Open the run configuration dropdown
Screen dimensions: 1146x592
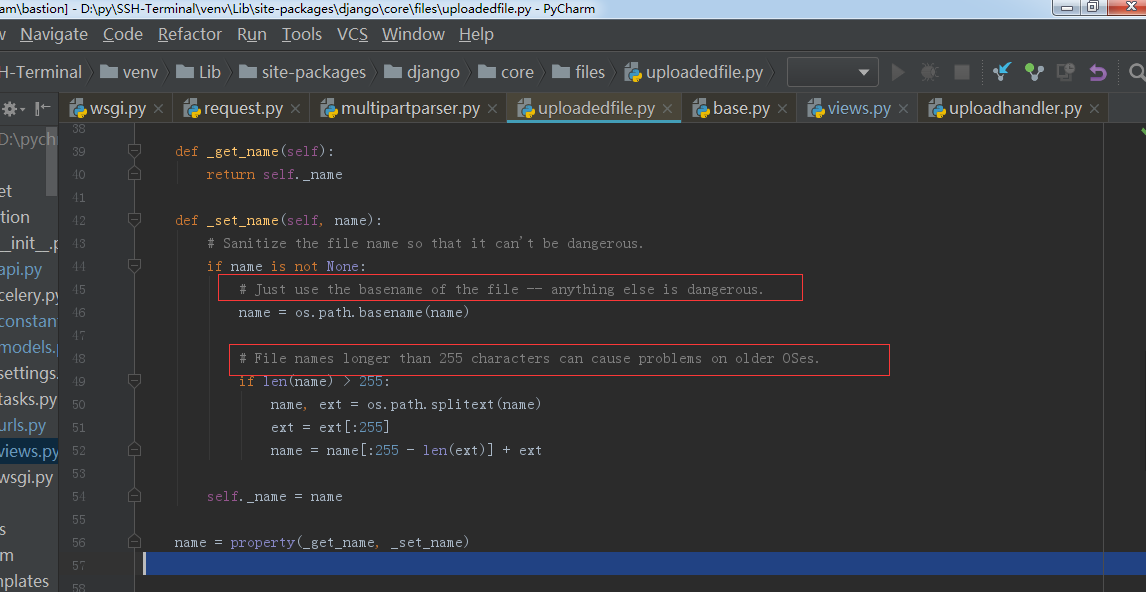coord(832,72)
